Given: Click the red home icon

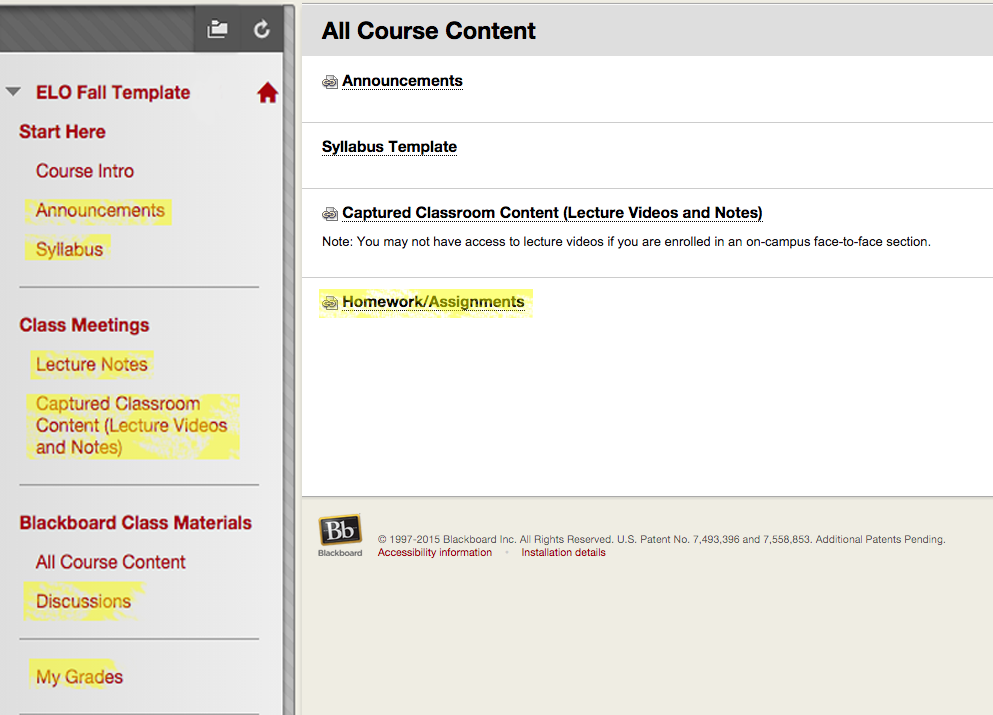Looking at the screenshot, I should coord(267,92).
